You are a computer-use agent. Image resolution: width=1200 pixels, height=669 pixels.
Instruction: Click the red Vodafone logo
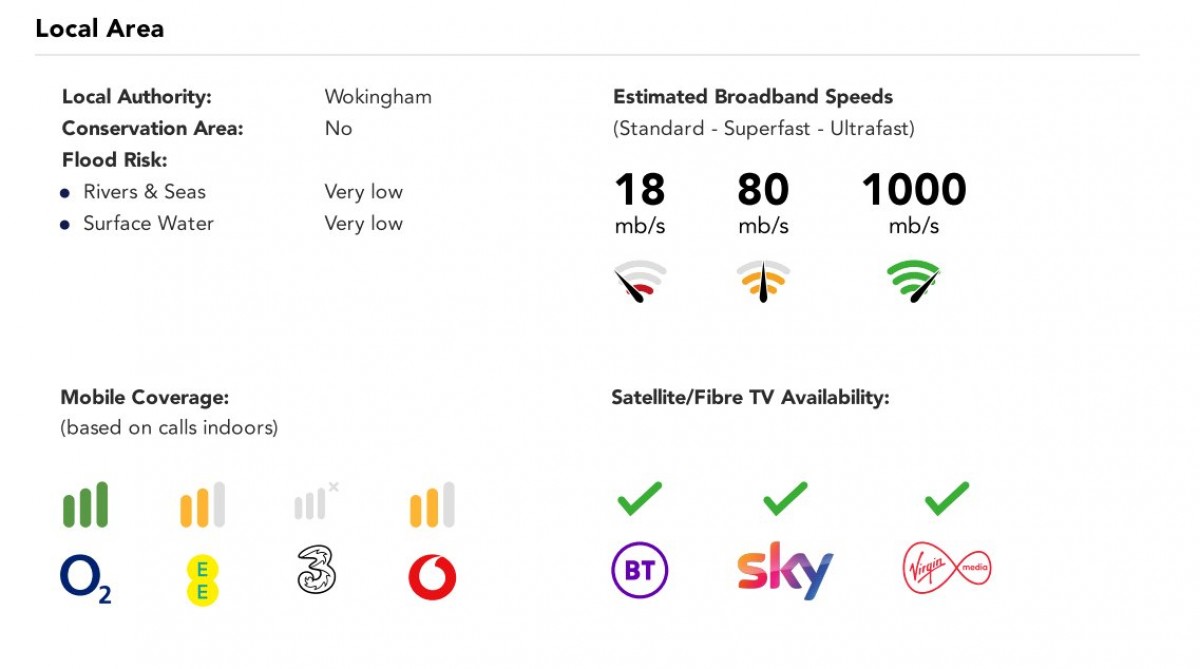432,577
